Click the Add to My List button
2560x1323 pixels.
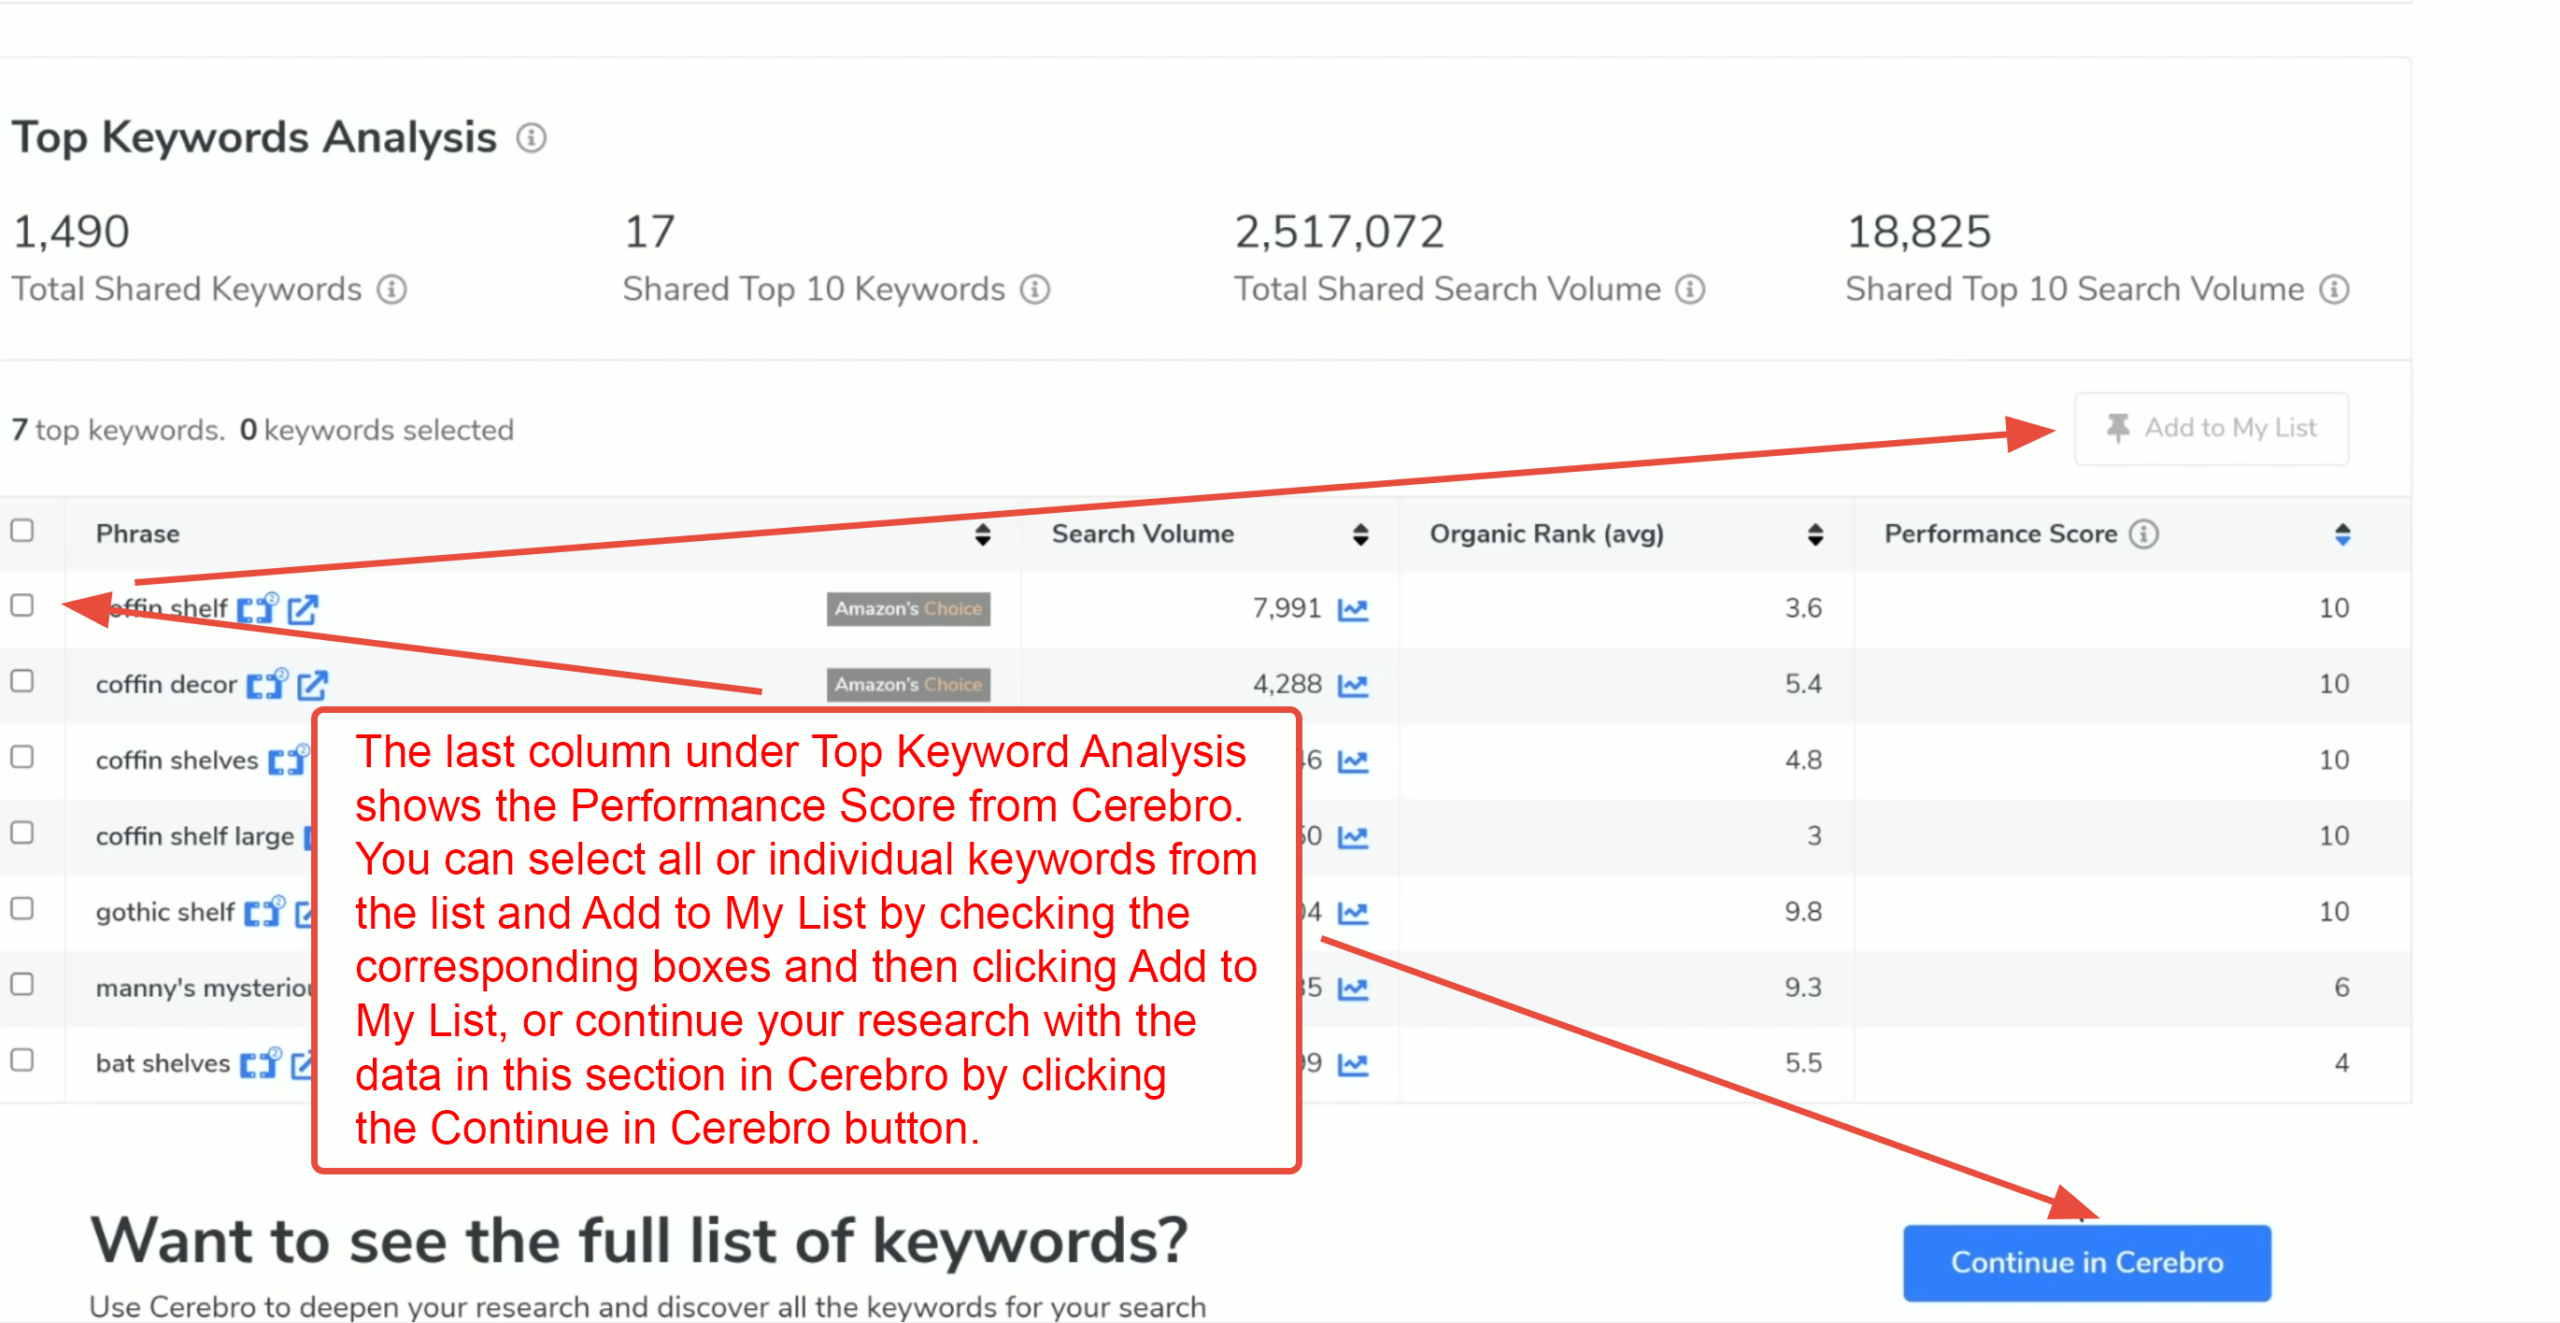click(2212, 429)
